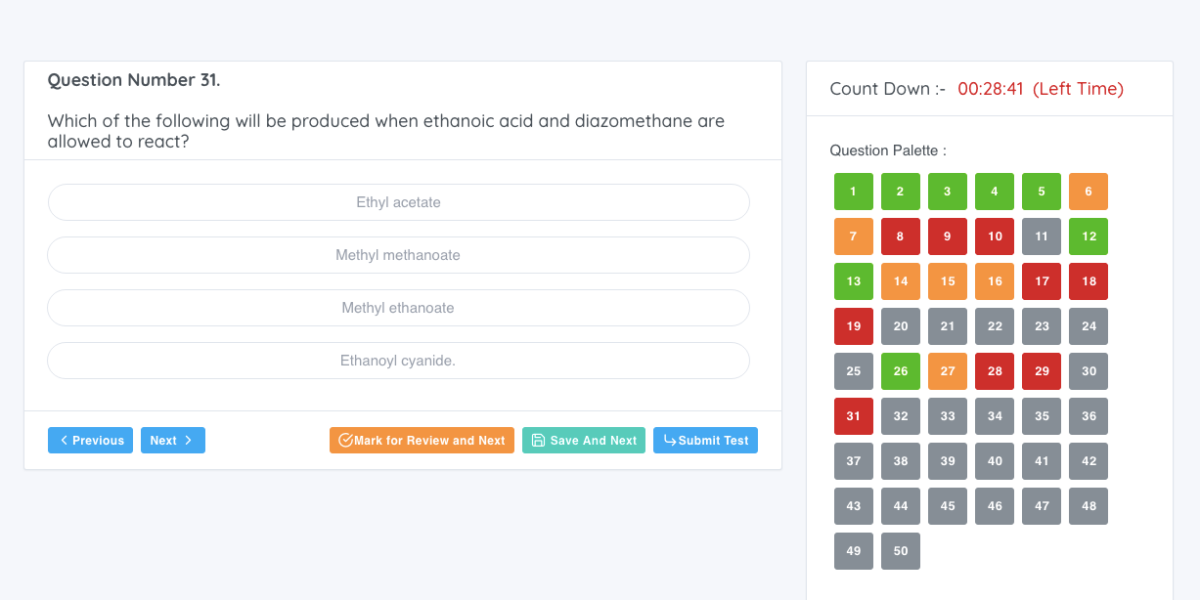Click Save And Next button
This screenshot has height=600, width=1200.
tap(583, 440)
